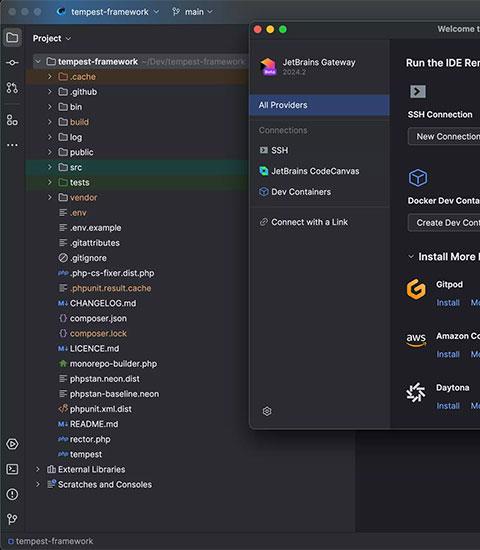Select All Providers in Gateway sidebar
Screen dimensions: 480x550
click(x=319, y=105)
